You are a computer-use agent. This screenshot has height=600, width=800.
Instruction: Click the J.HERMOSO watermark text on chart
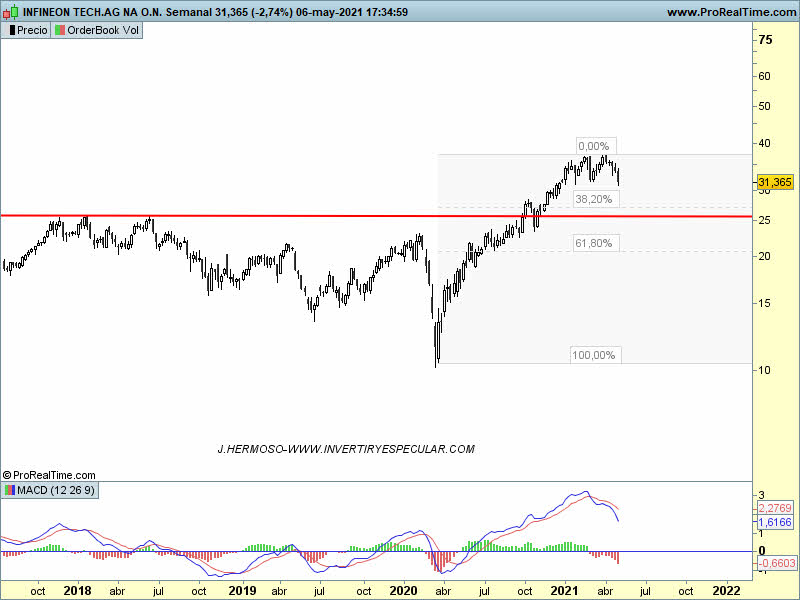click(x=346, y=450)
